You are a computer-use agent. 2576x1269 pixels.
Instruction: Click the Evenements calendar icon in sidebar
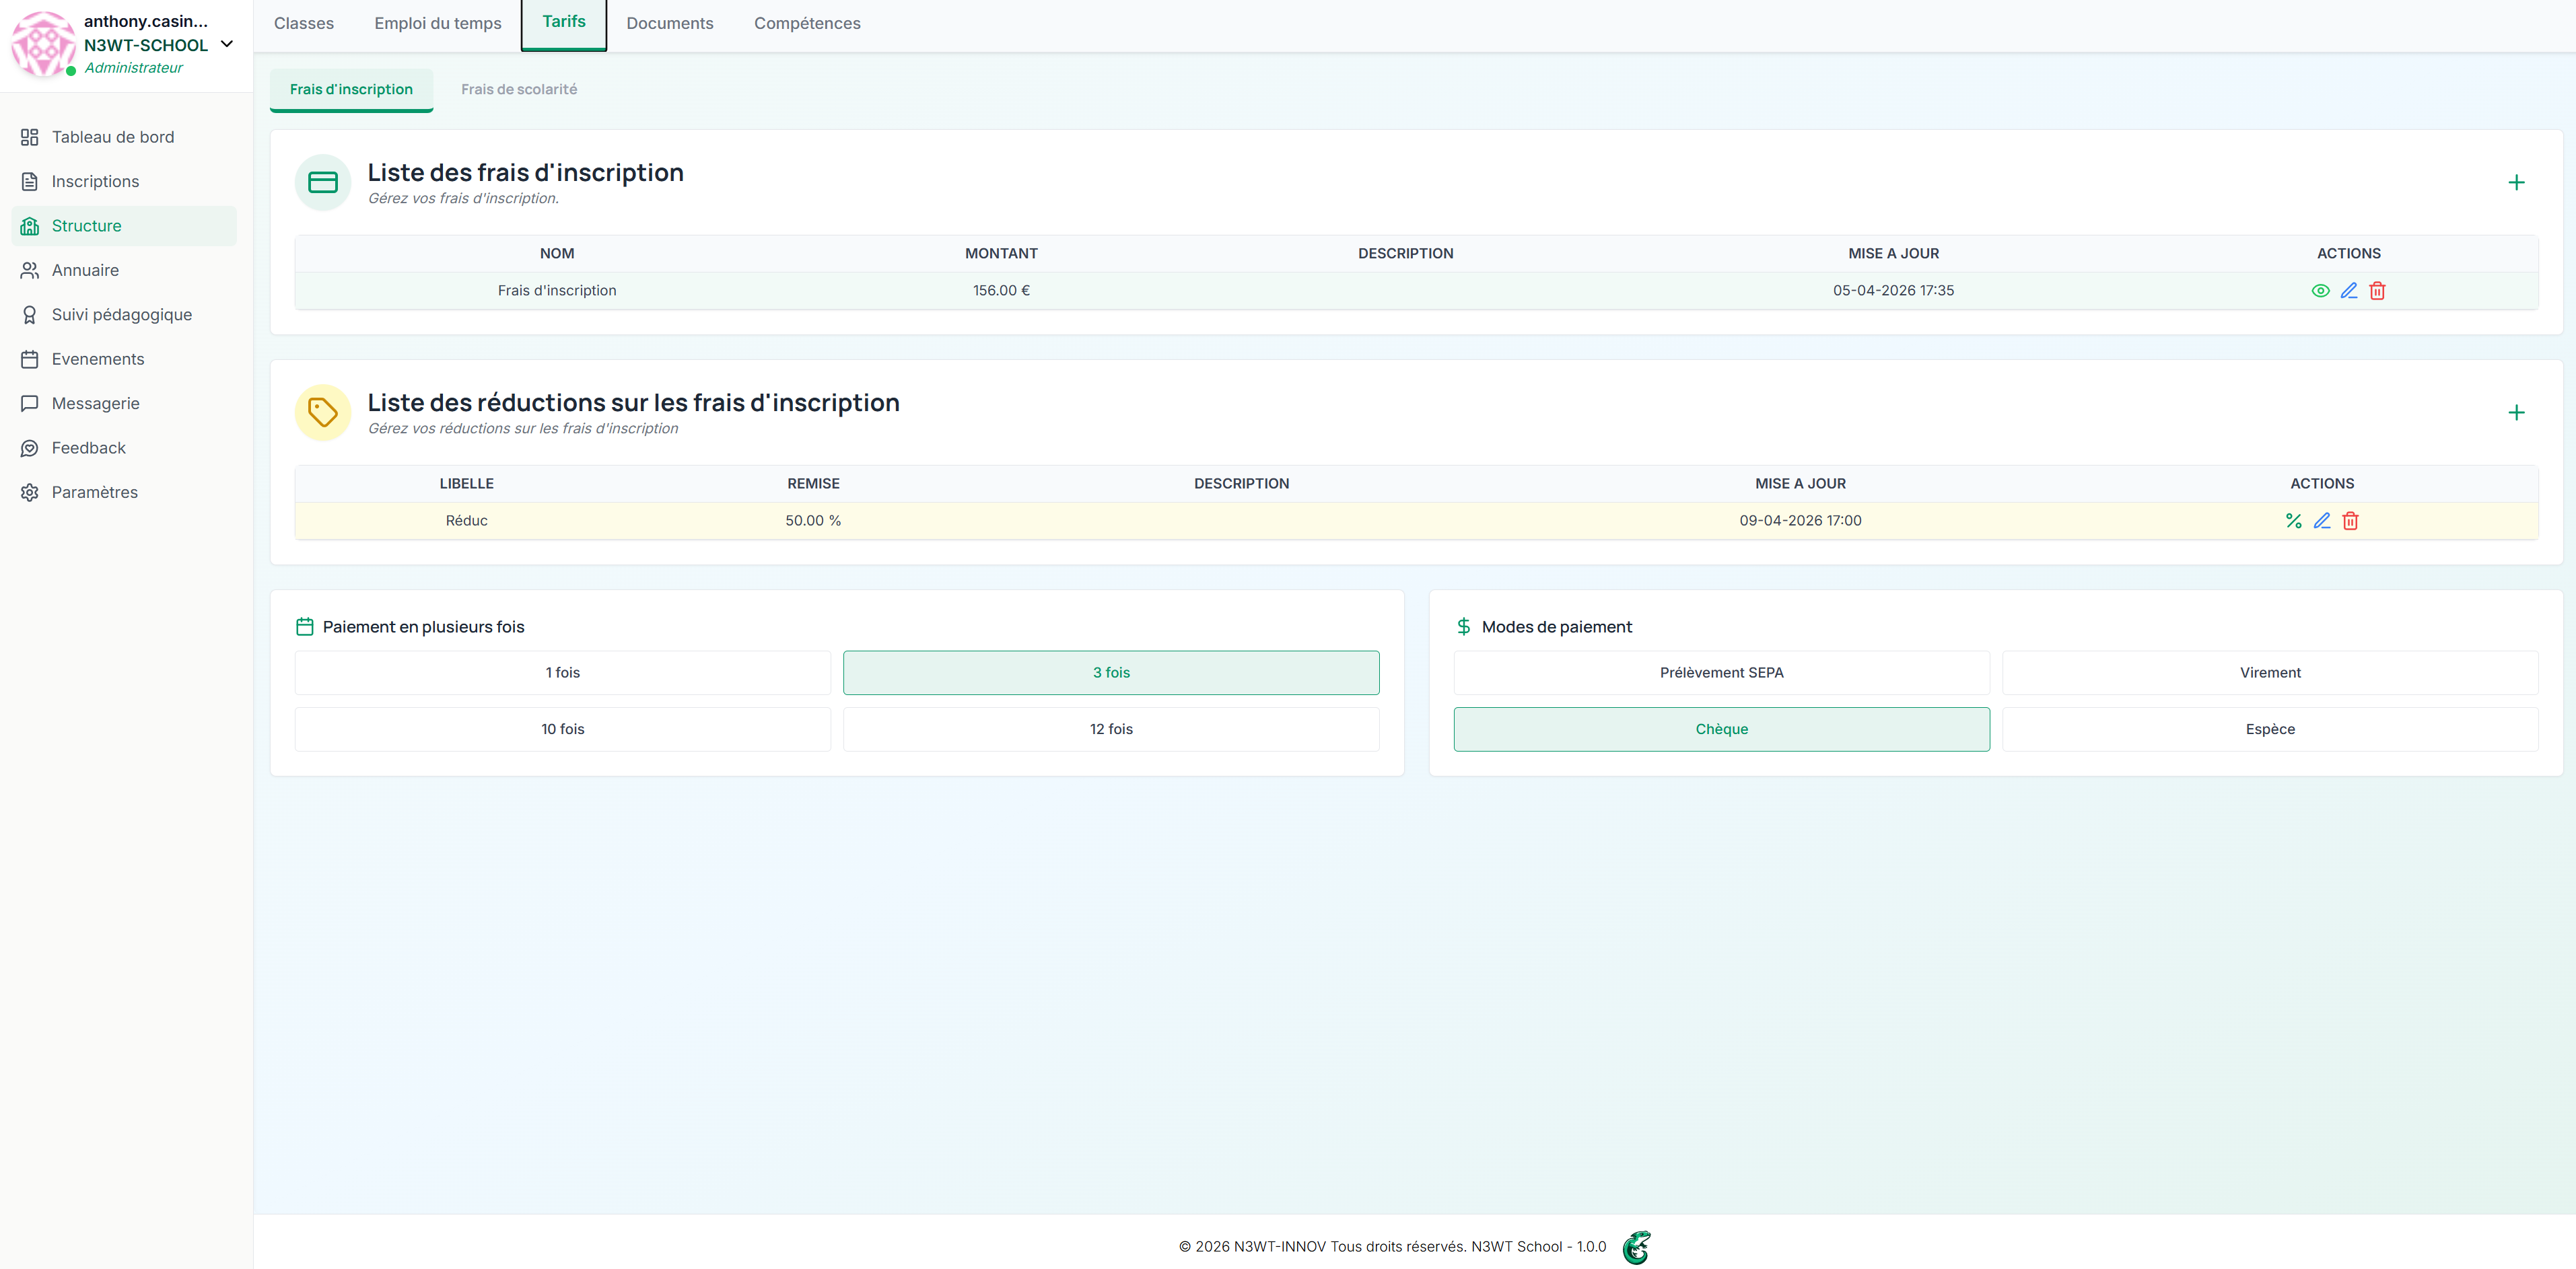pos(30,359)
